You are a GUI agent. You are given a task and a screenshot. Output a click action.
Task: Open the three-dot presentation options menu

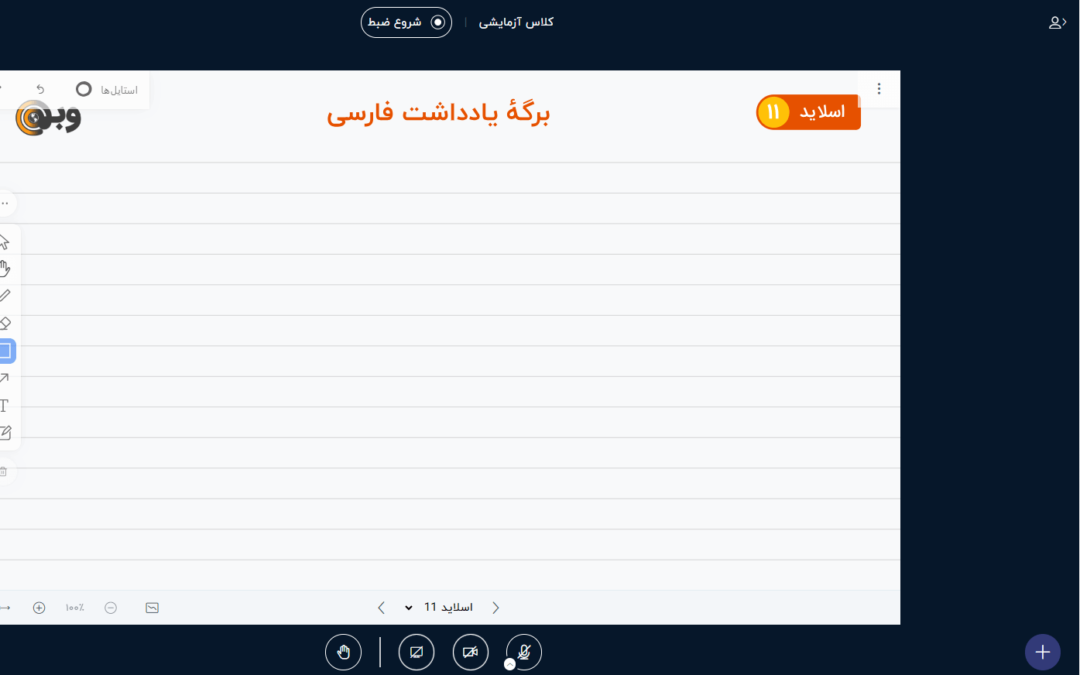coord(879,89)
